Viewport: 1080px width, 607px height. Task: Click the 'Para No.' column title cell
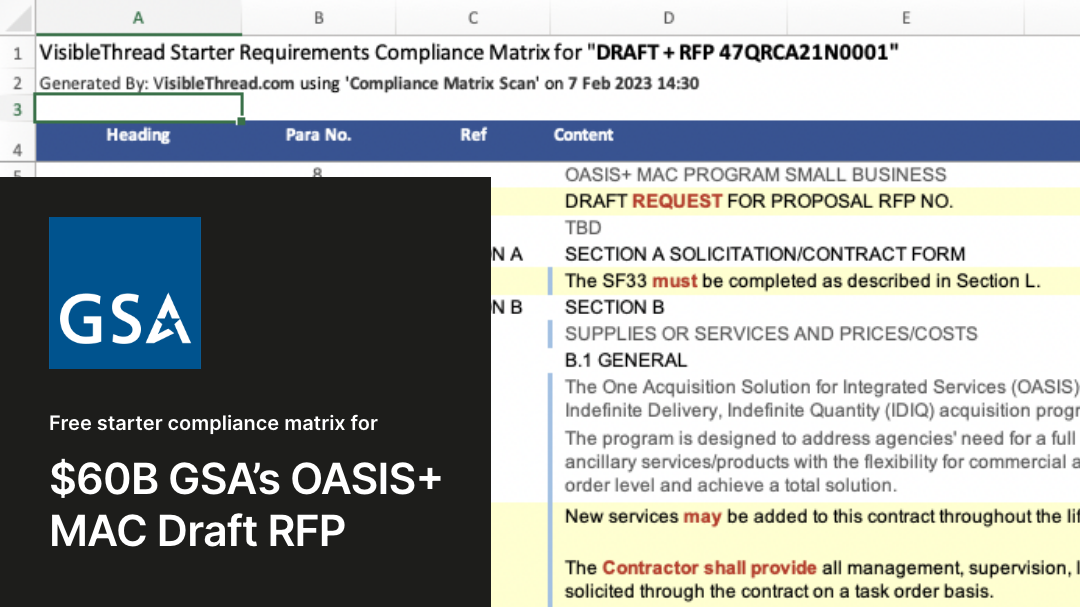[318, 135]
